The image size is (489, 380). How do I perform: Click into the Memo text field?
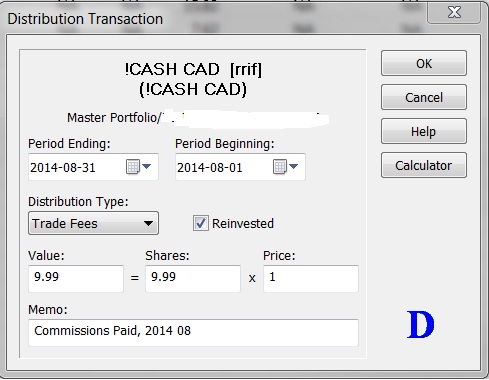click(193, 333)
